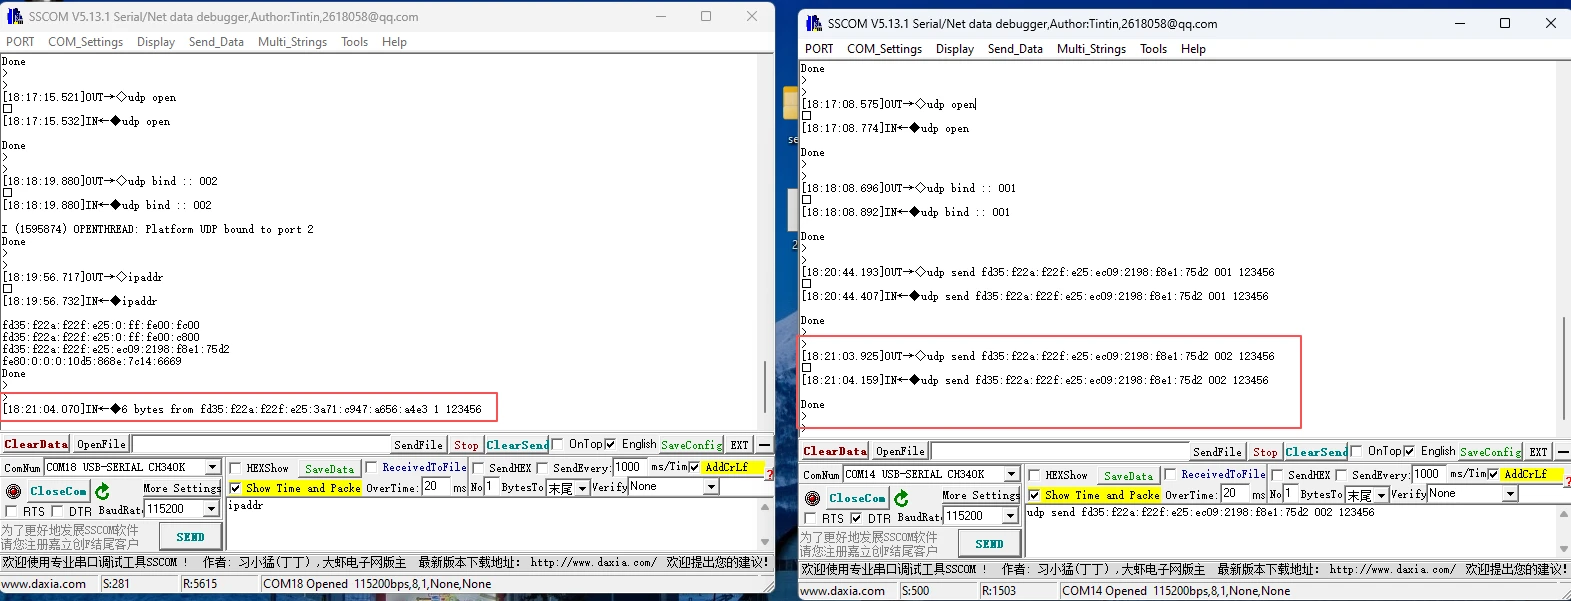
Task: Refresh ports with green arrow in COM14 window
Action: [901, 498]
